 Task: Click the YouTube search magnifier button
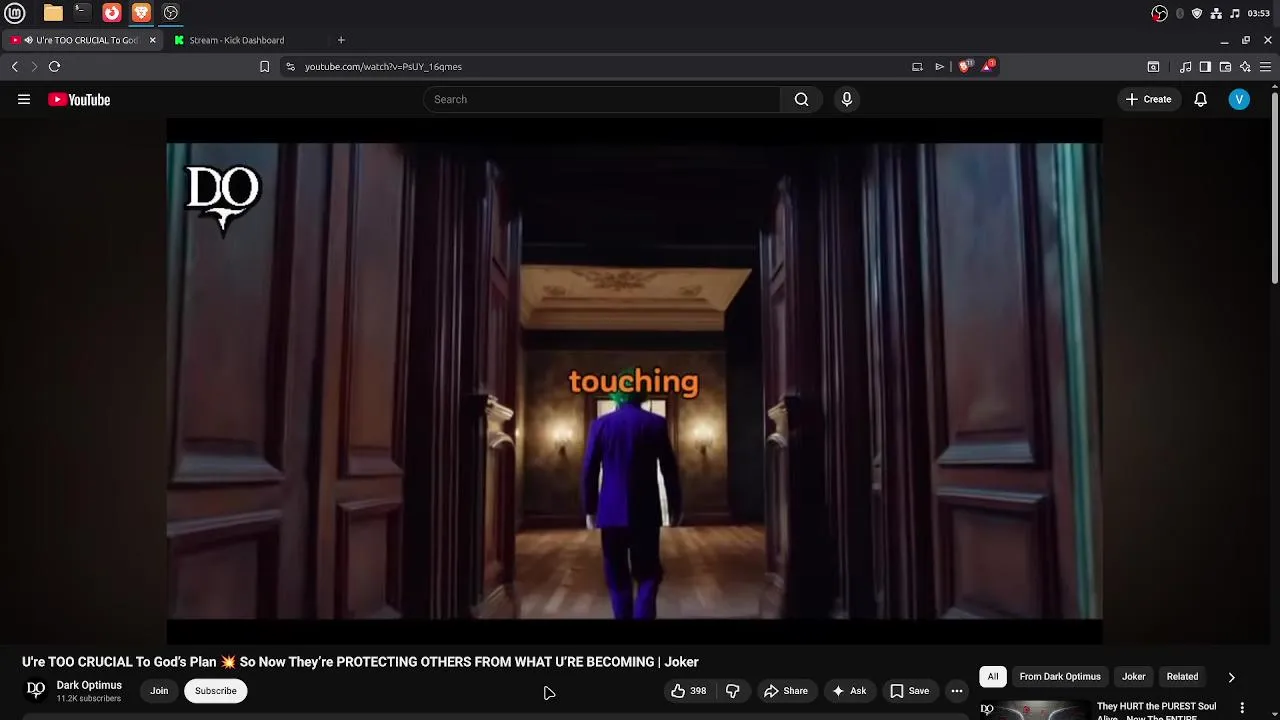click(802, 99)
